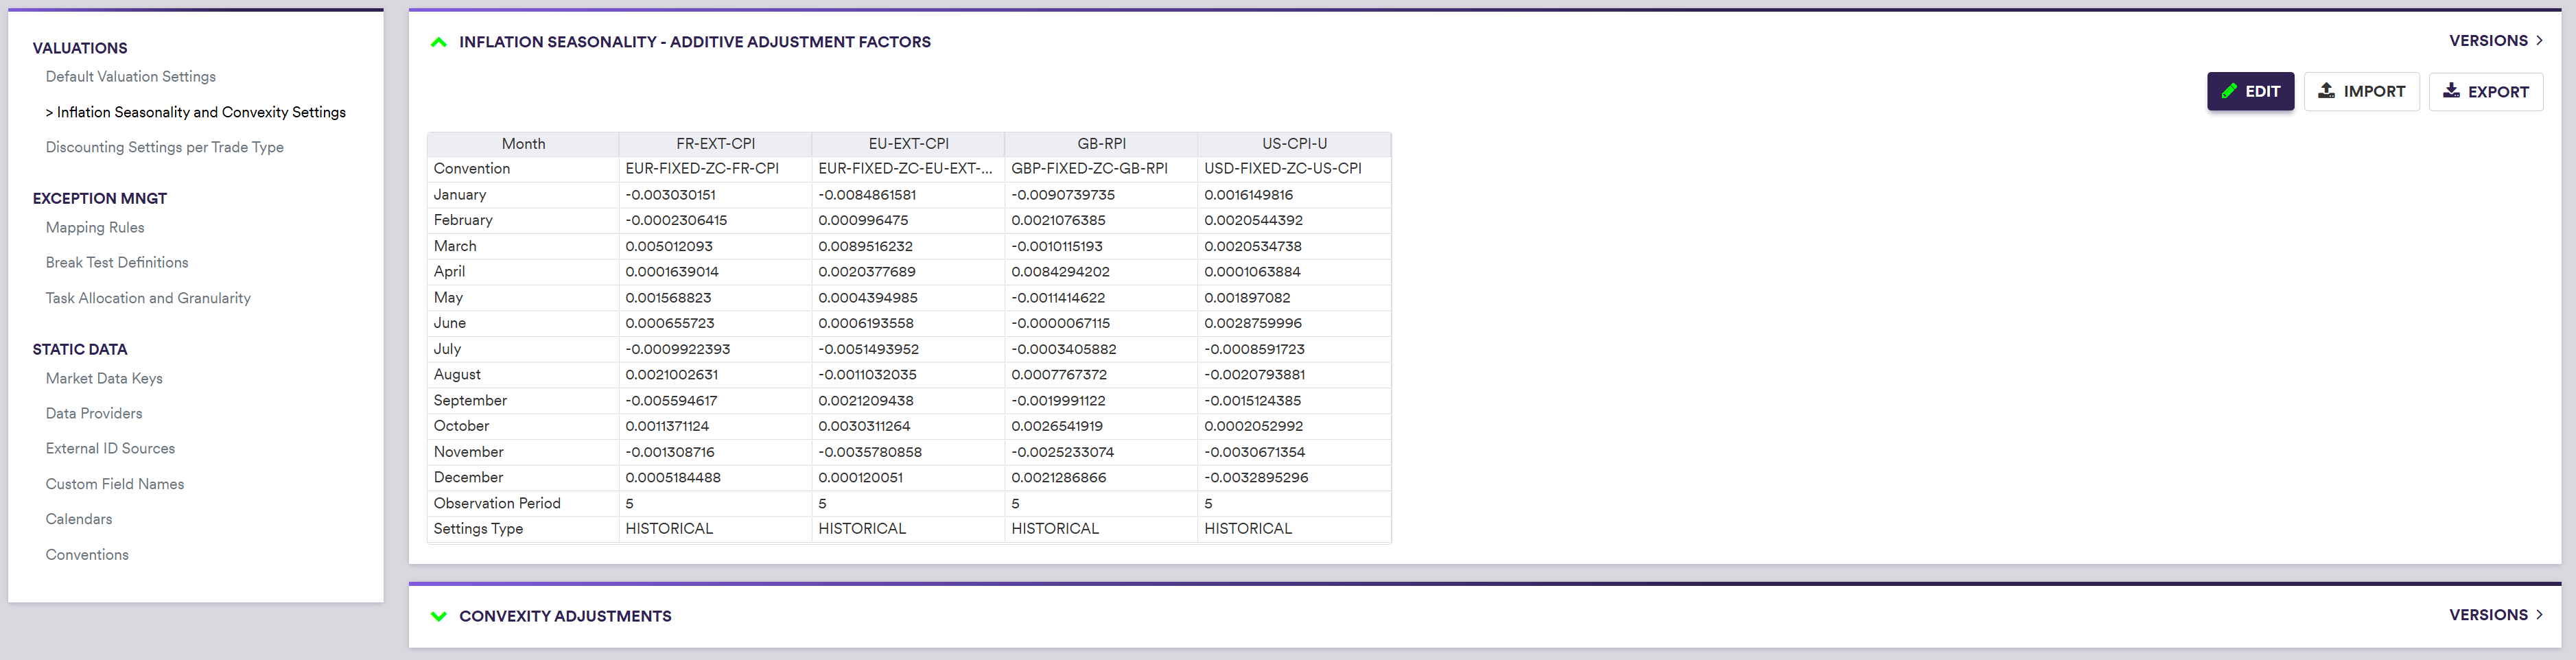Click the green pencil Edit button
Screen dimensions: 2576x660
coord(2250,91)
